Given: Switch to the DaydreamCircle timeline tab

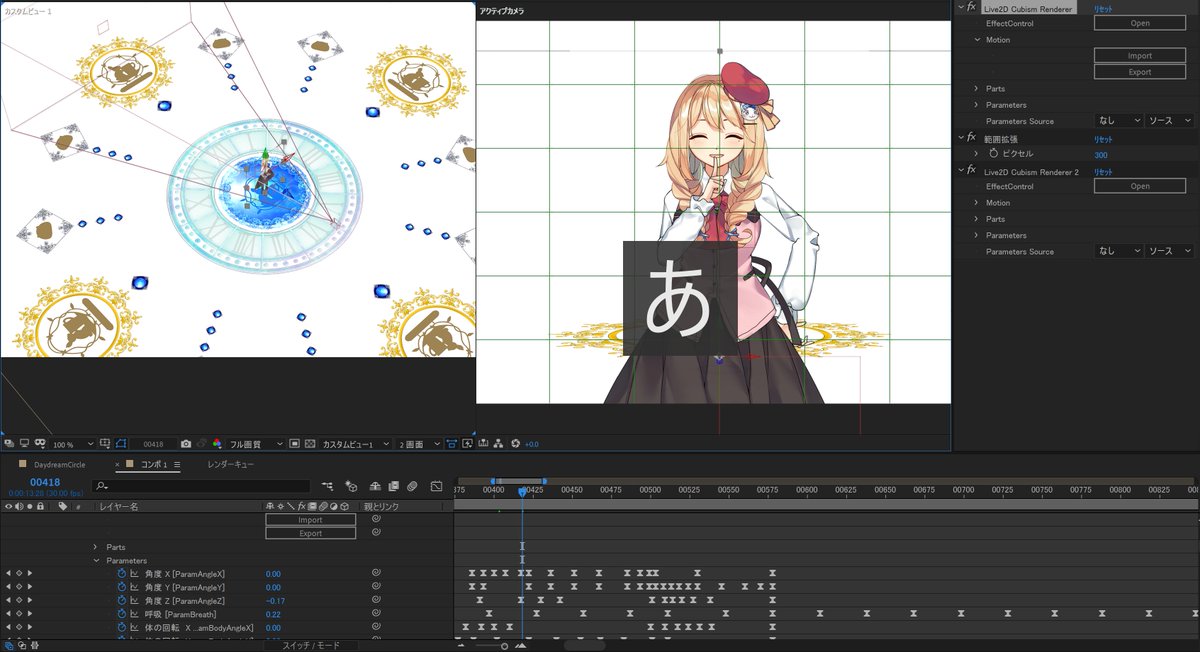Looking at the screenshot, I should coord(59,465).
